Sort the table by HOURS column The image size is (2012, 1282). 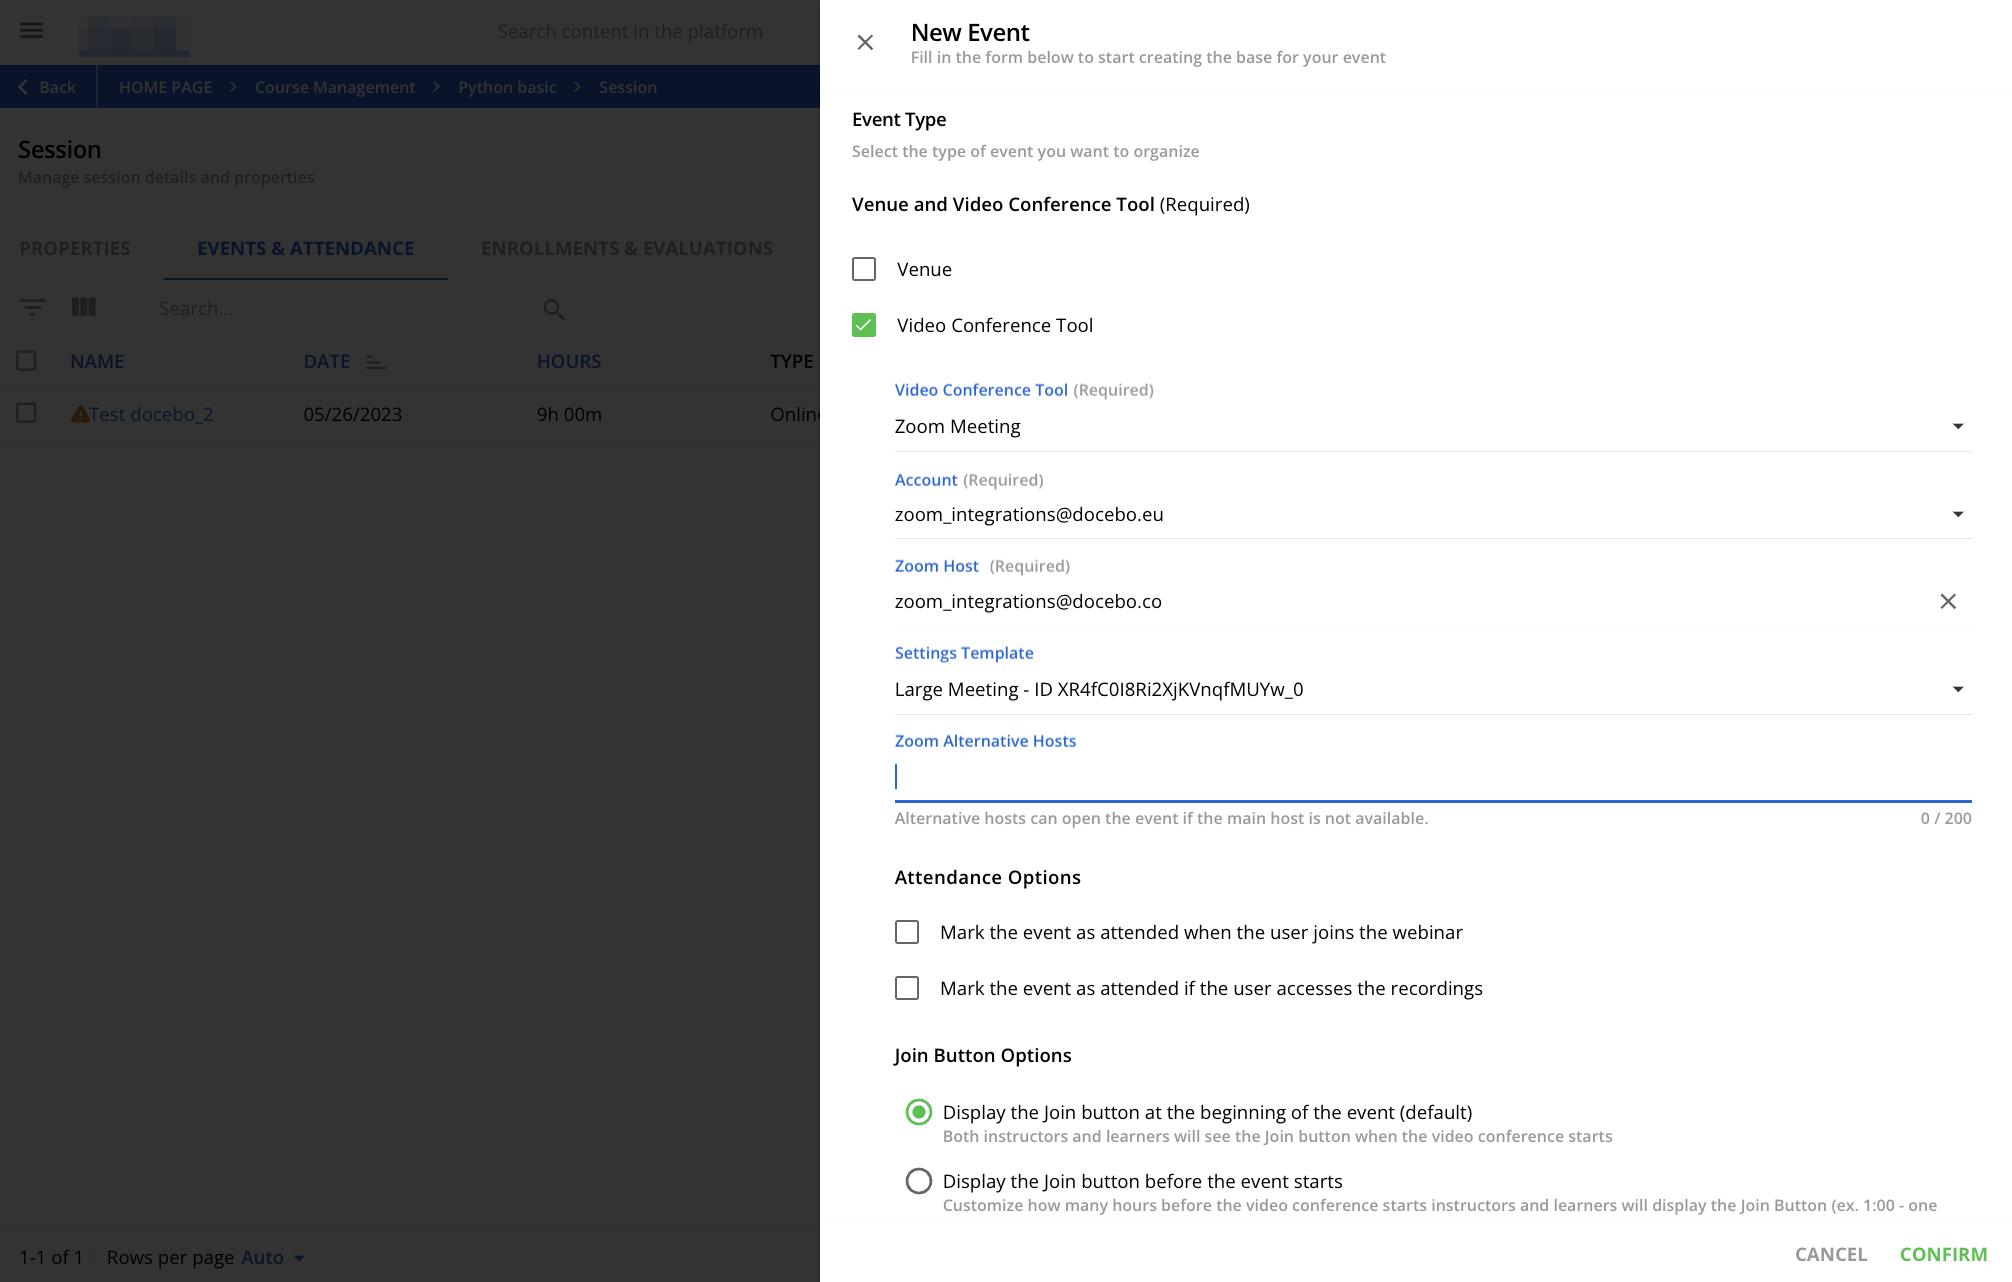pyautogui.click(x=569, y=361)
